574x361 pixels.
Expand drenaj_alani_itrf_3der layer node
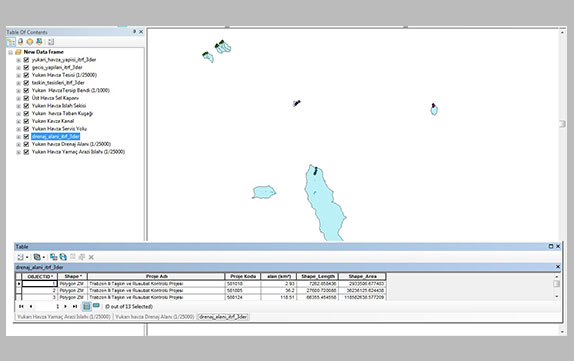[18, 137]
